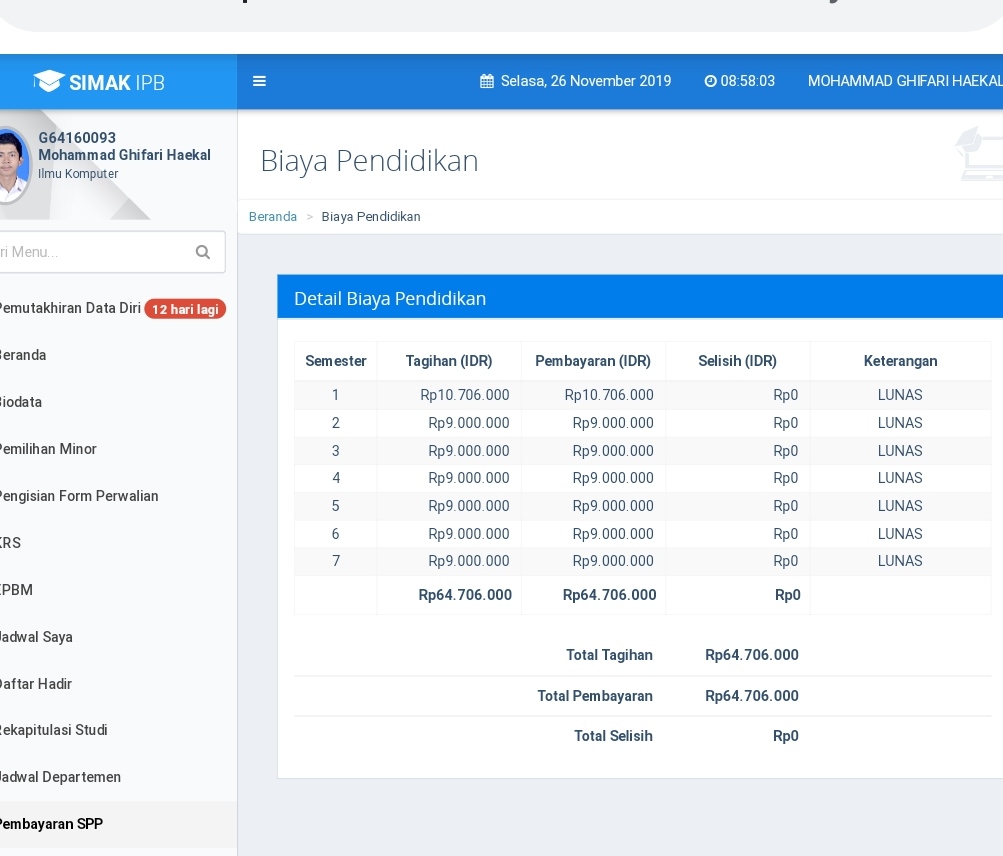1003x856 pixels.
Task: Click the Keterangan column header
Action: click(901, 361)
